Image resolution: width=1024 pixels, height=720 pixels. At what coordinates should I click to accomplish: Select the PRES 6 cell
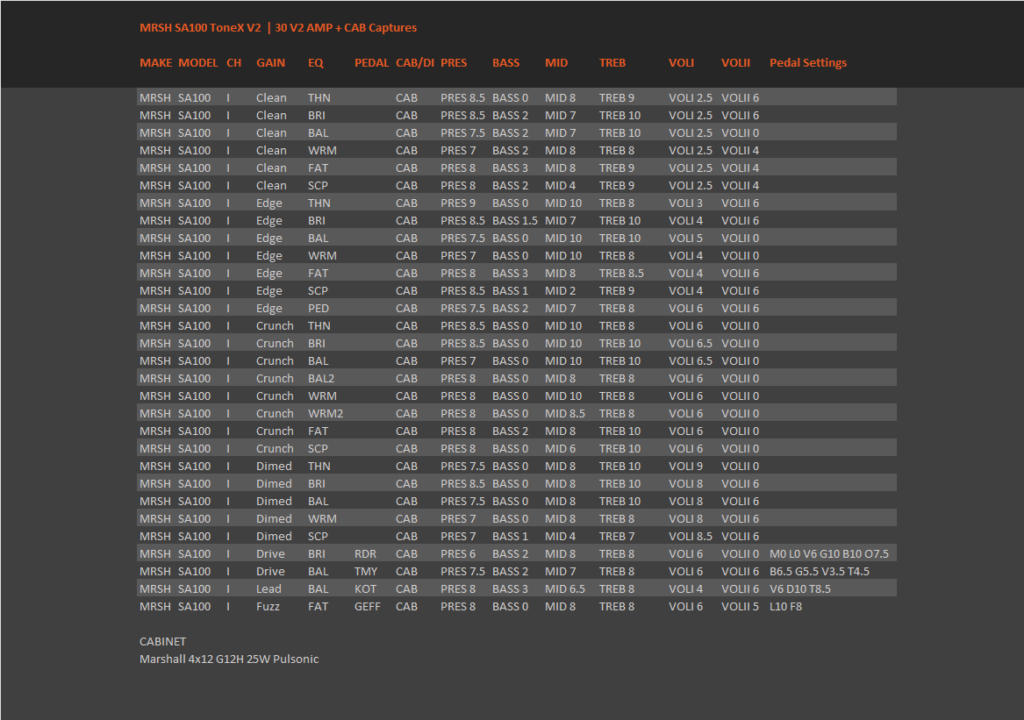coord(458,555)
